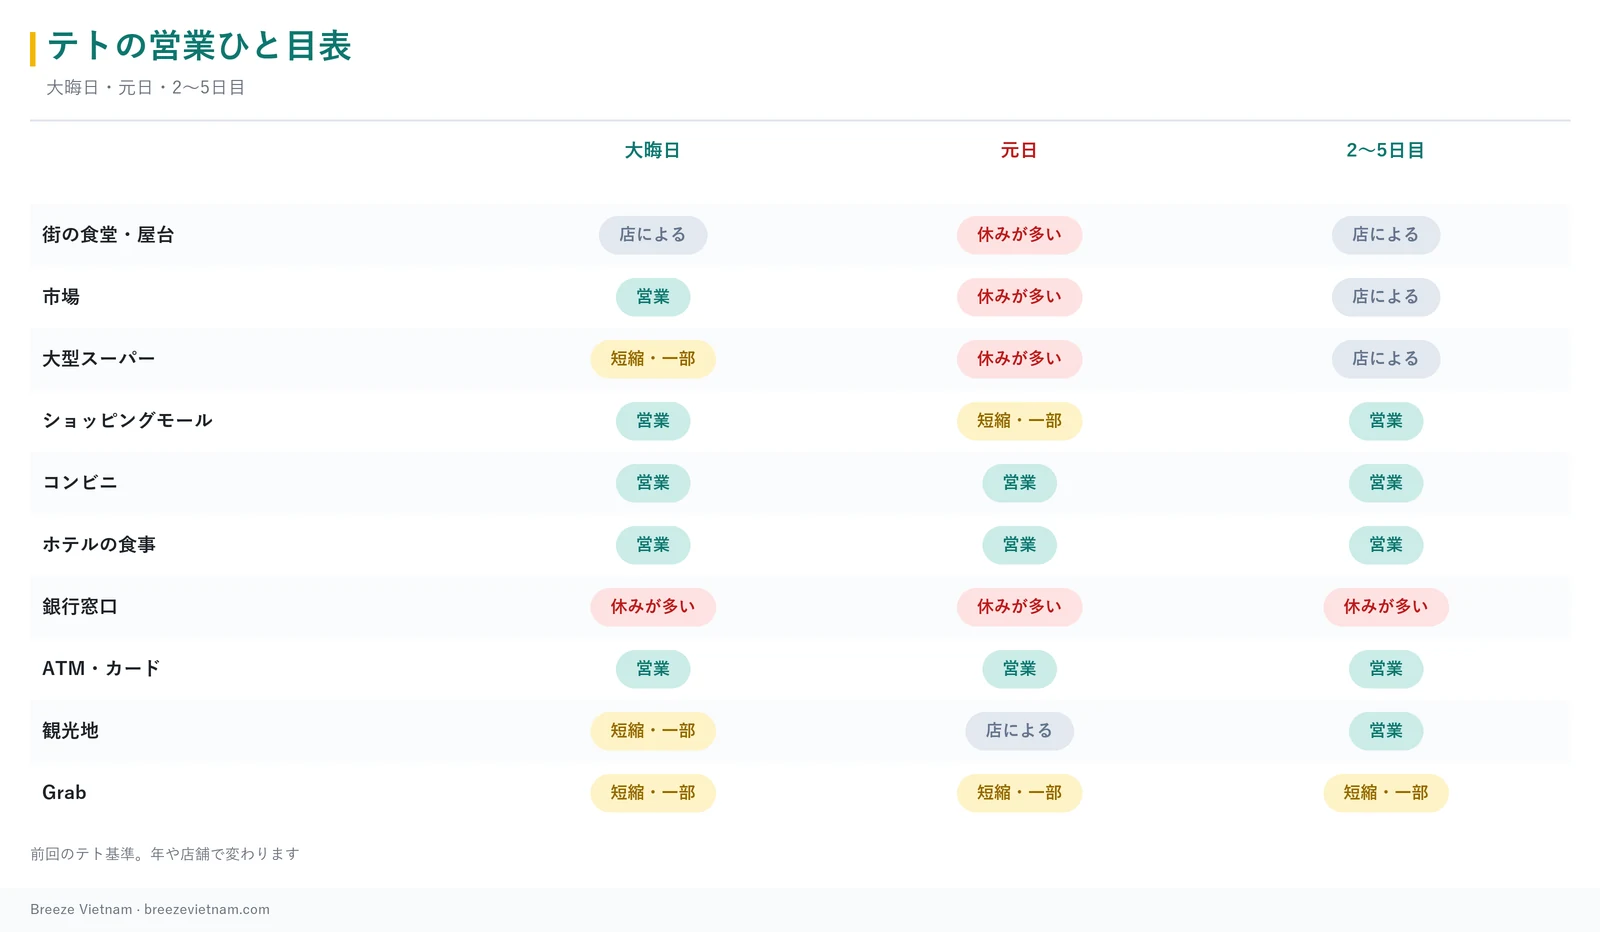Select 短縮・一部 for Grab on 2〜5日目
The width and height of the screenshot is (1600, 932).
[1386, 793]
